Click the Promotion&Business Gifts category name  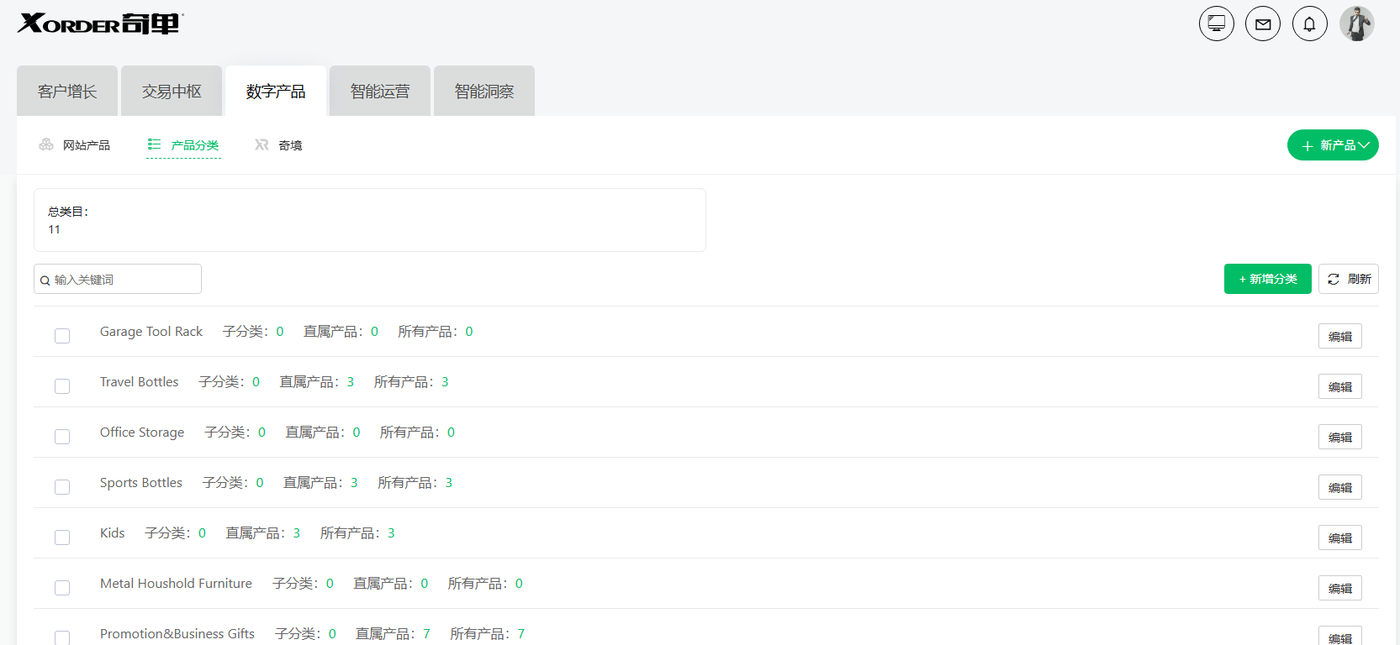coord(177,634)
